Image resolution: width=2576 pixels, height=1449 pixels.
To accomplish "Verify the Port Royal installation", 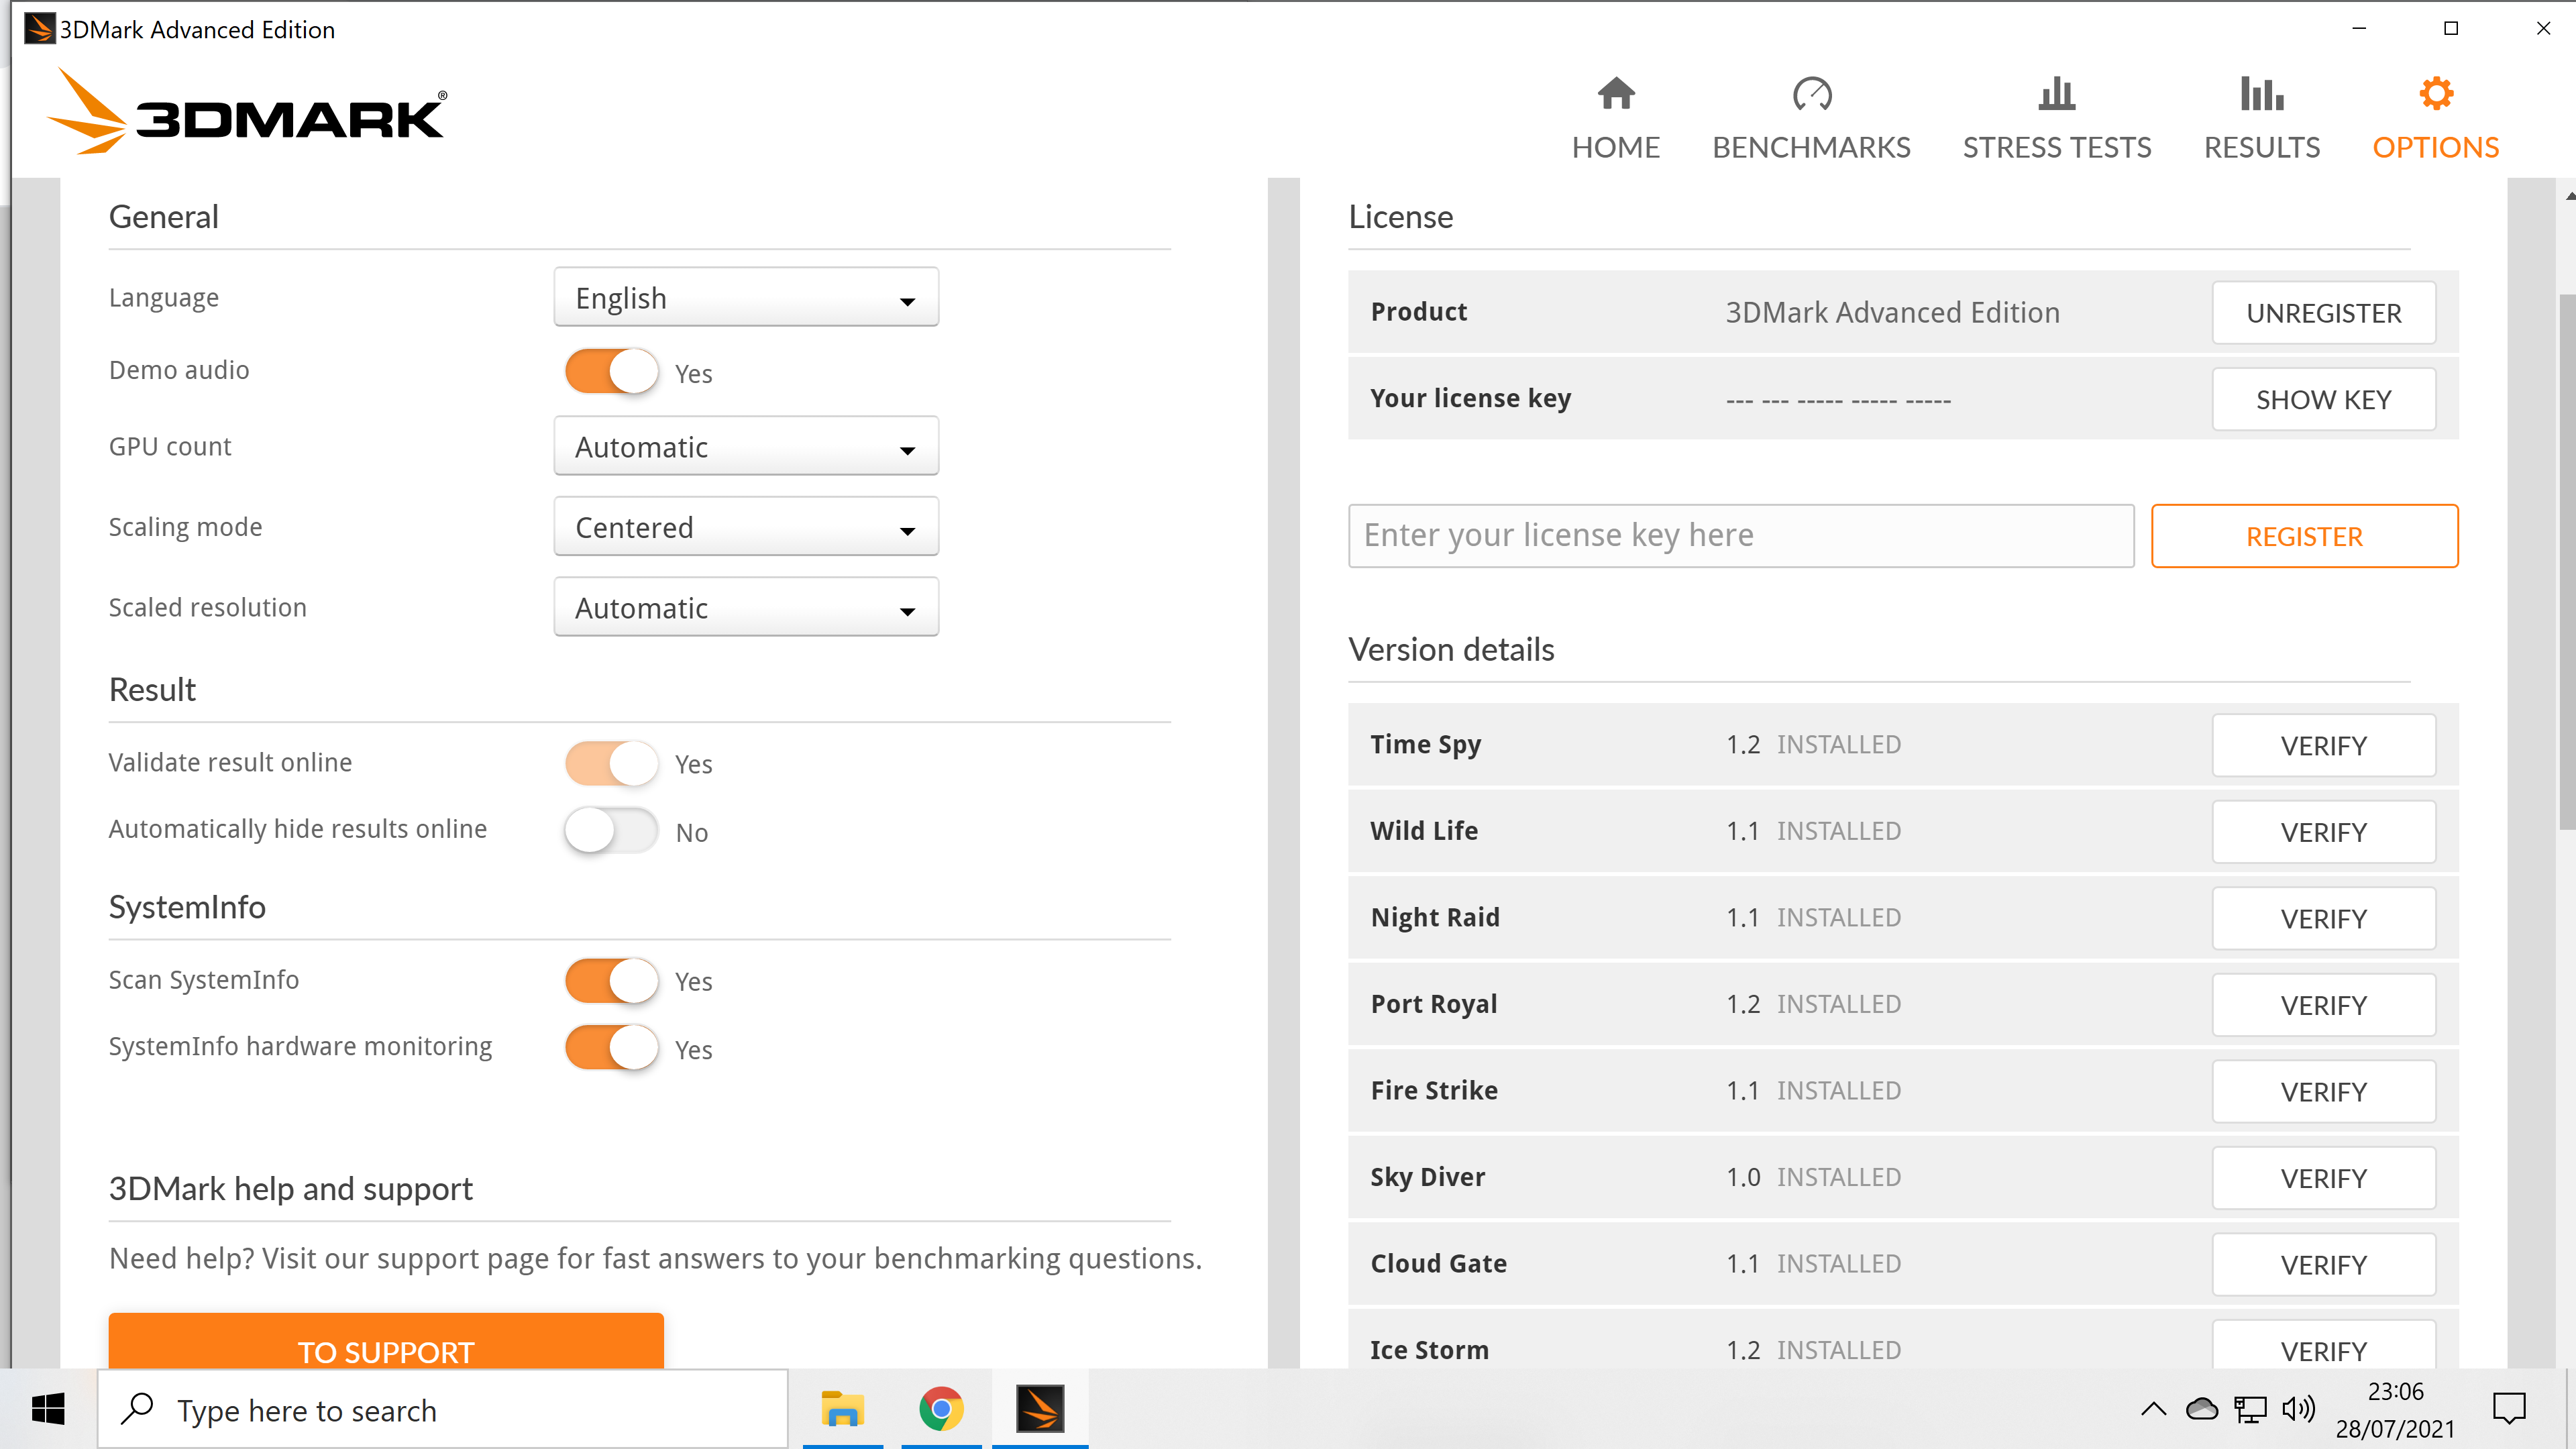I will (x=2323, y=1005).
